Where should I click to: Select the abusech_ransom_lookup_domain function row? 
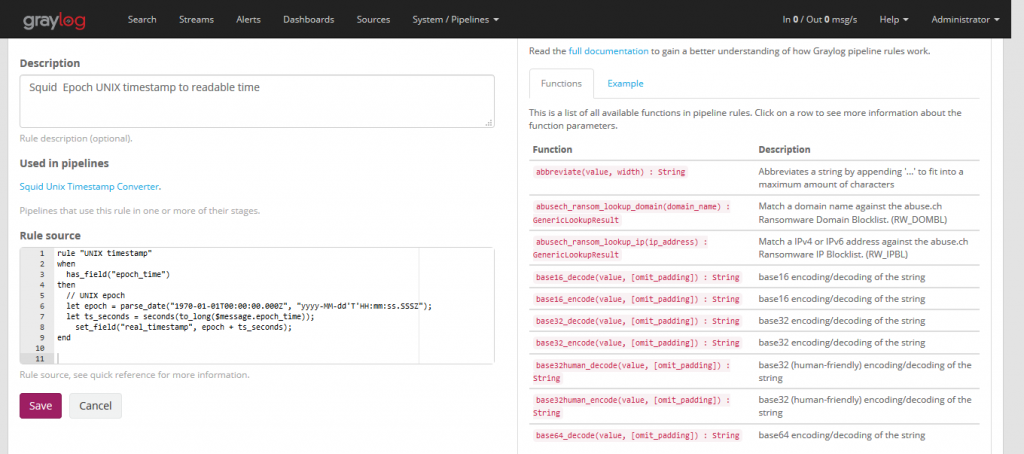coord(754,212)
